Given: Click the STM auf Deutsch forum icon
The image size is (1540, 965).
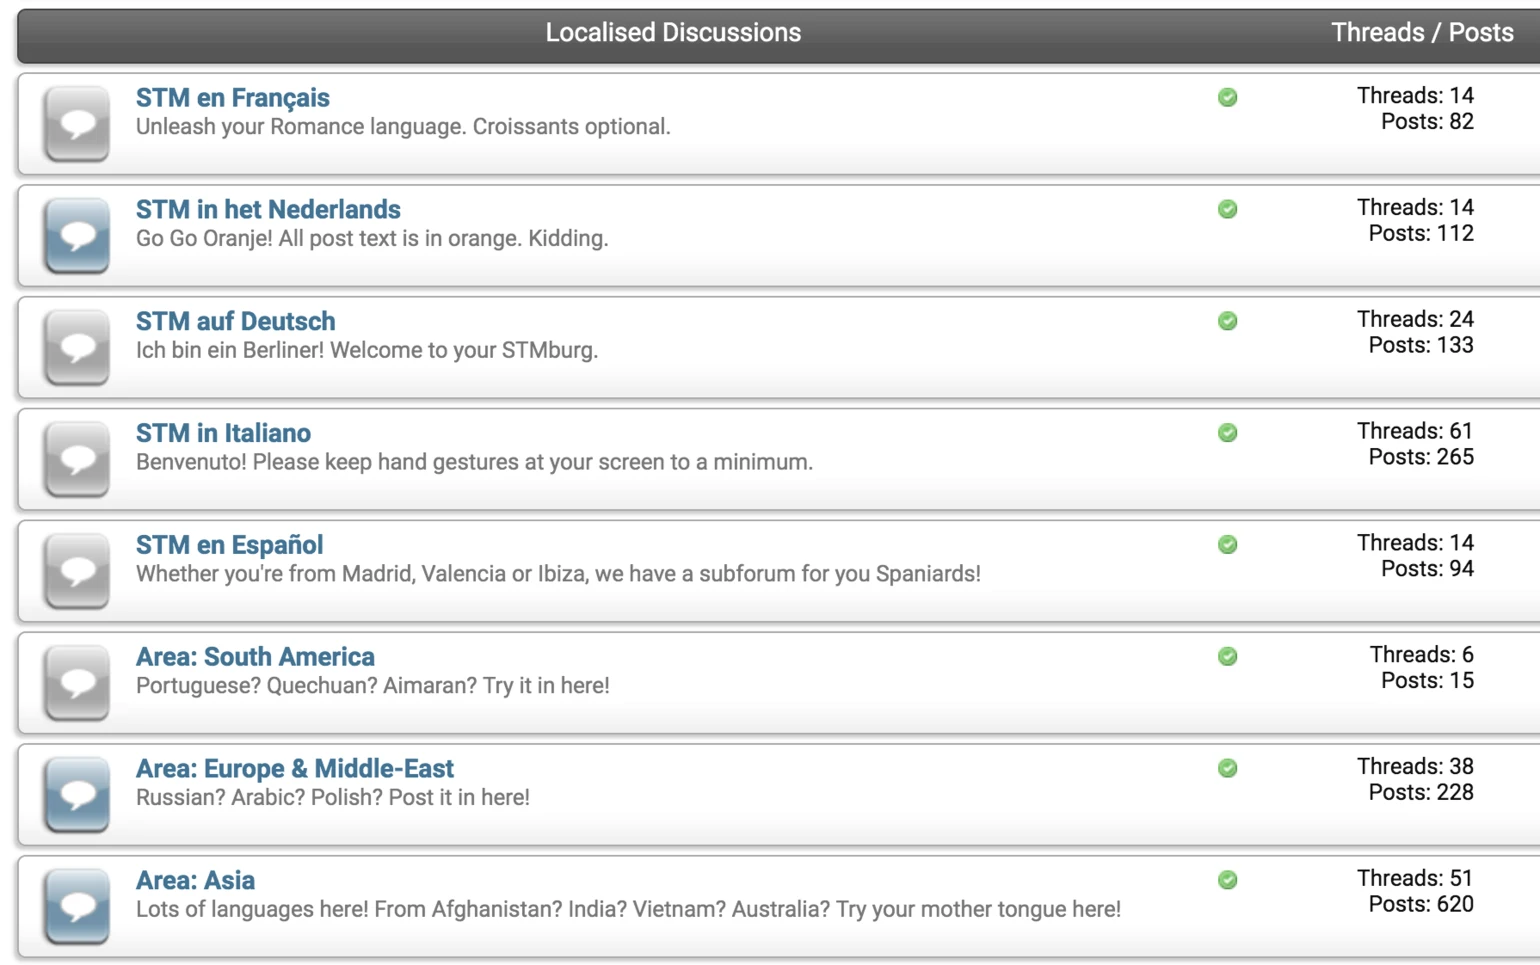Looking at the screenshot, I should pos(75,347).
